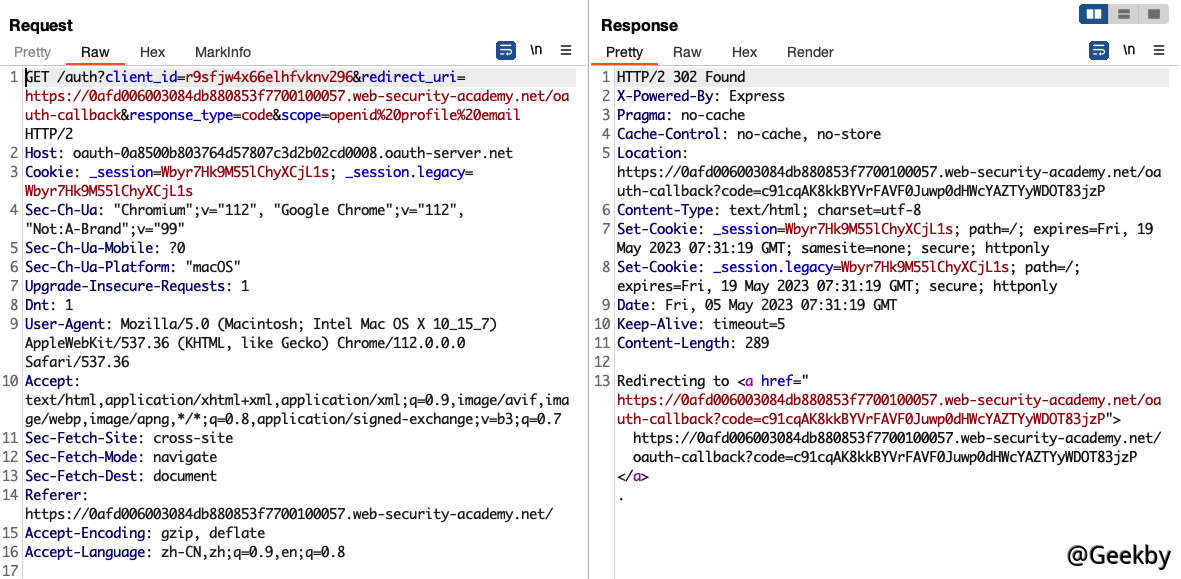Viewport: 1181px width, 579px height.
Task: Show non-printable characters in Request panel
Action: click(x=536, y=50)
